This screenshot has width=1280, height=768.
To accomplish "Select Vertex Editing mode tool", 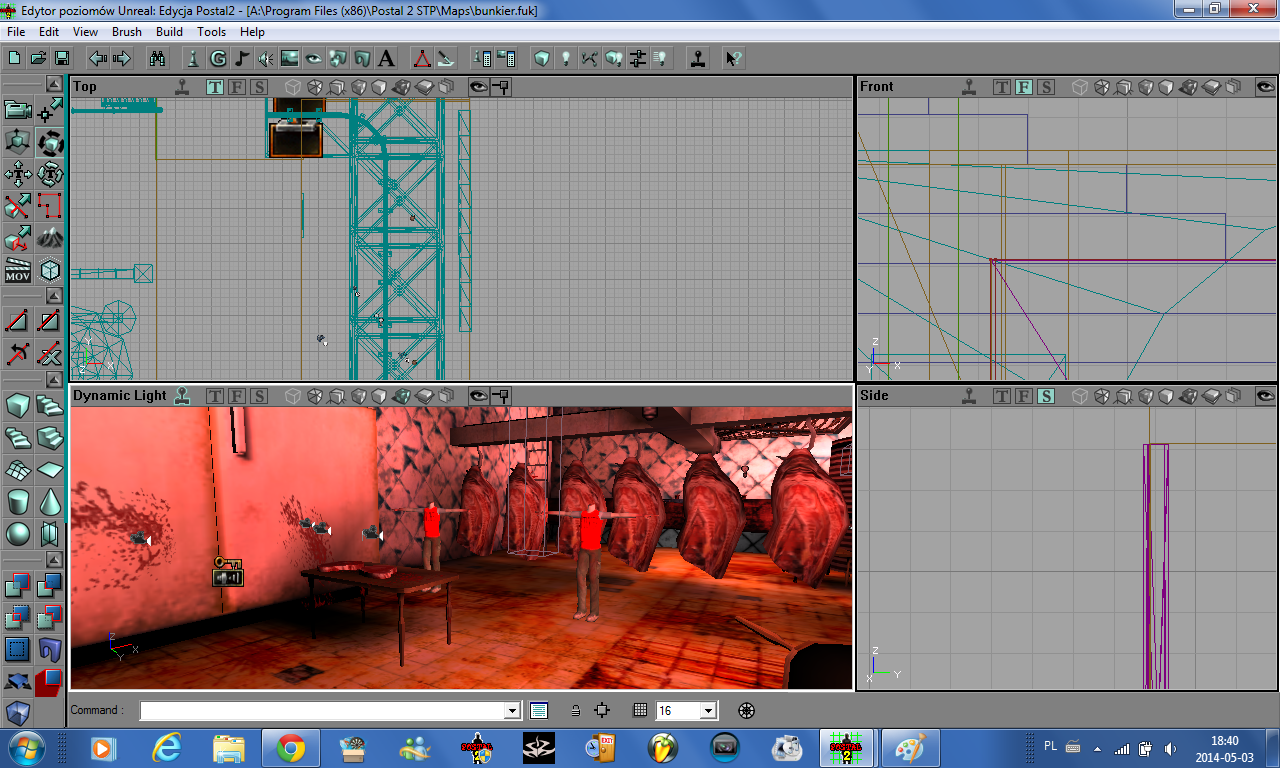I will [x=50, y=111].
